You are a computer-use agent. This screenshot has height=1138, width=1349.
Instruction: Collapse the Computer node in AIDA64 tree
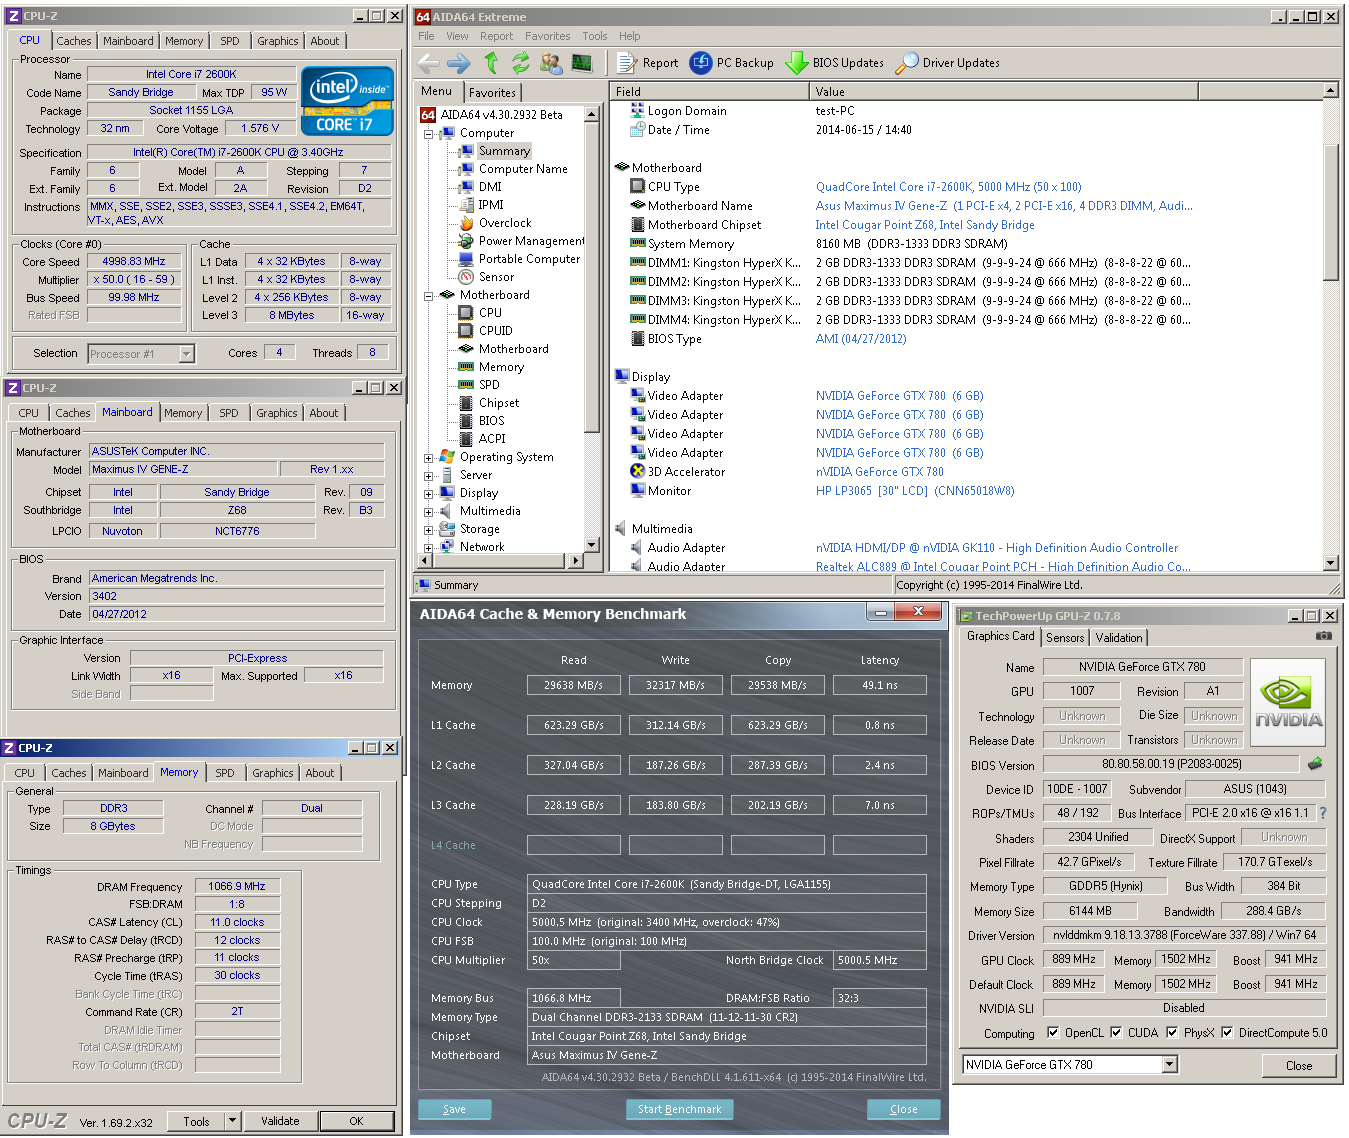(x=429, y=133)
